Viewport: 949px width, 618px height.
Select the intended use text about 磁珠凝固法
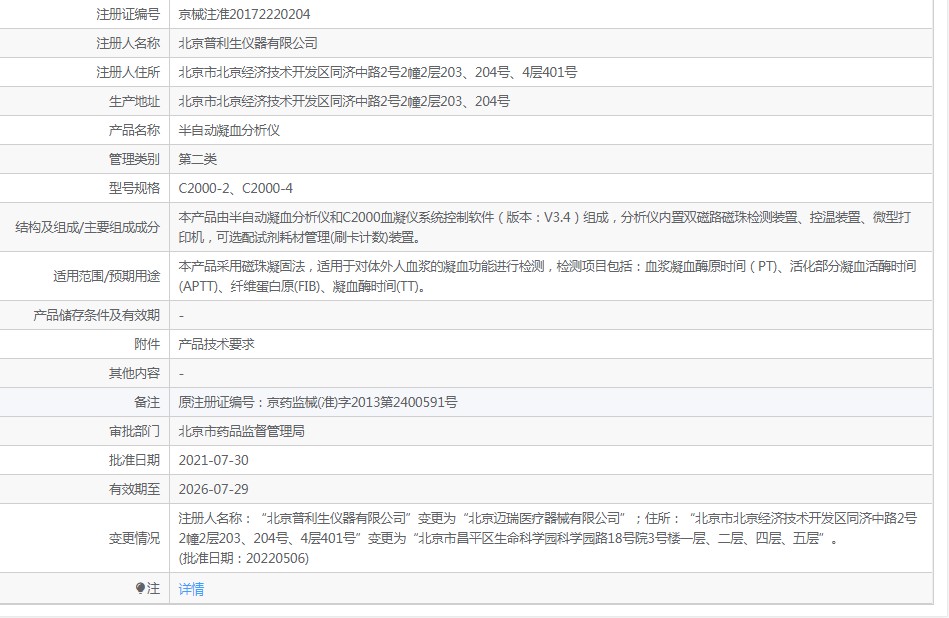click(x=548, y=276)
